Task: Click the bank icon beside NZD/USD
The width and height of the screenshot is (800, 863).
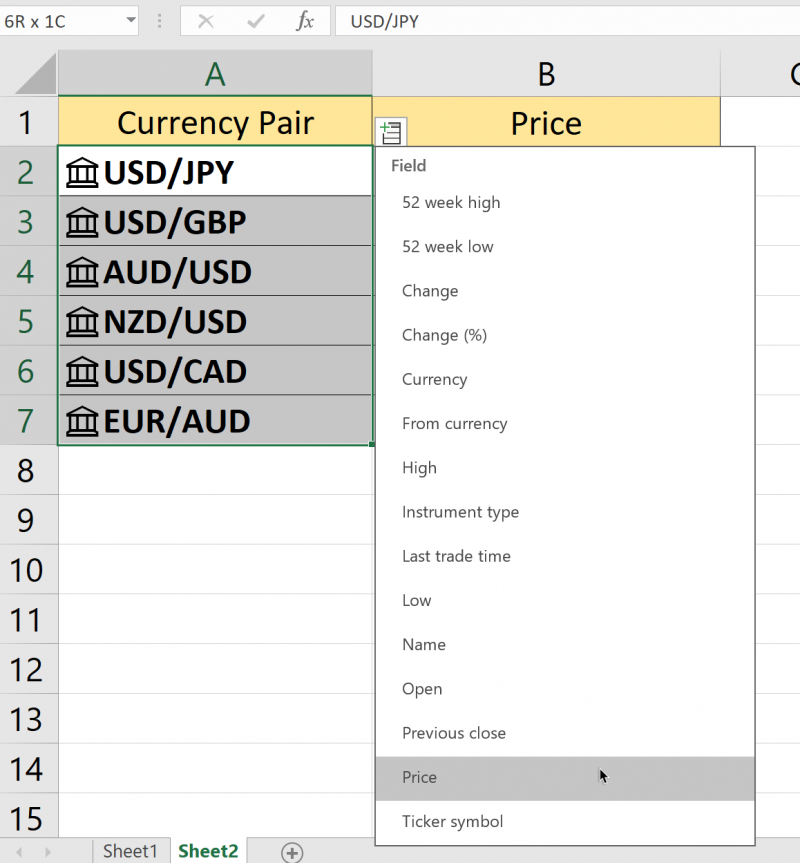Action: [x=81, y=321]
